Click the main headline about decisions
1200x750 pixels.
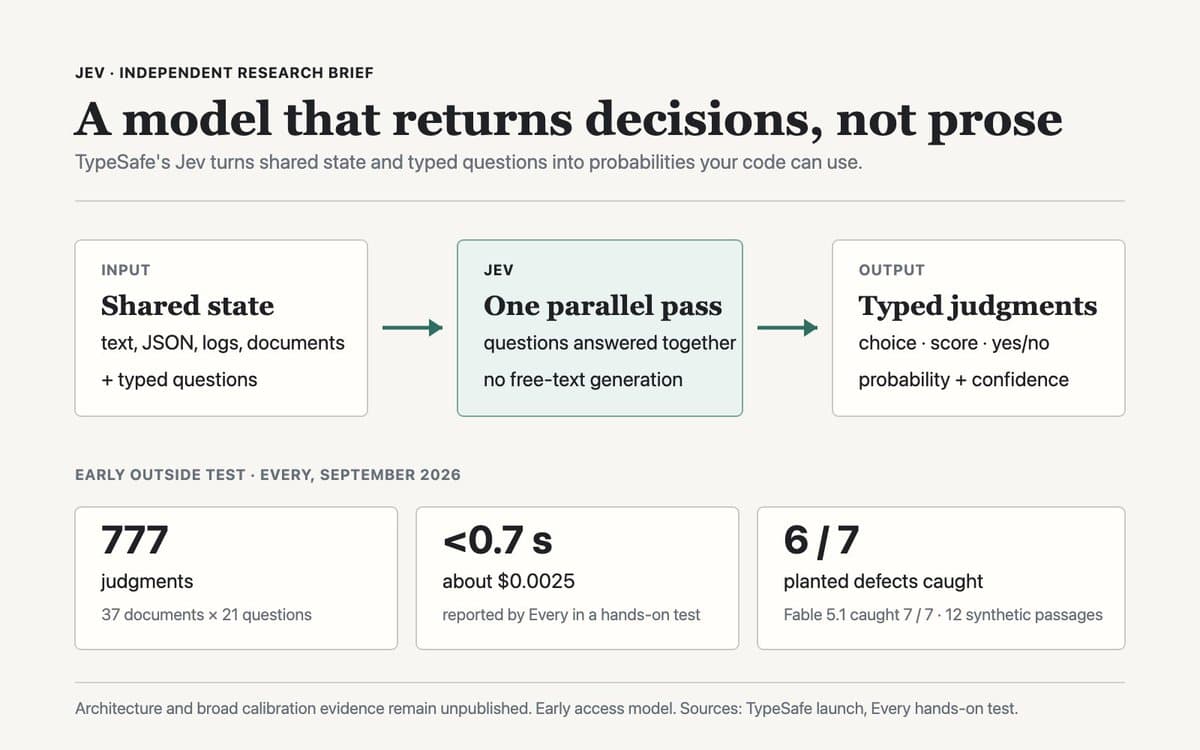tap(569, 119)
